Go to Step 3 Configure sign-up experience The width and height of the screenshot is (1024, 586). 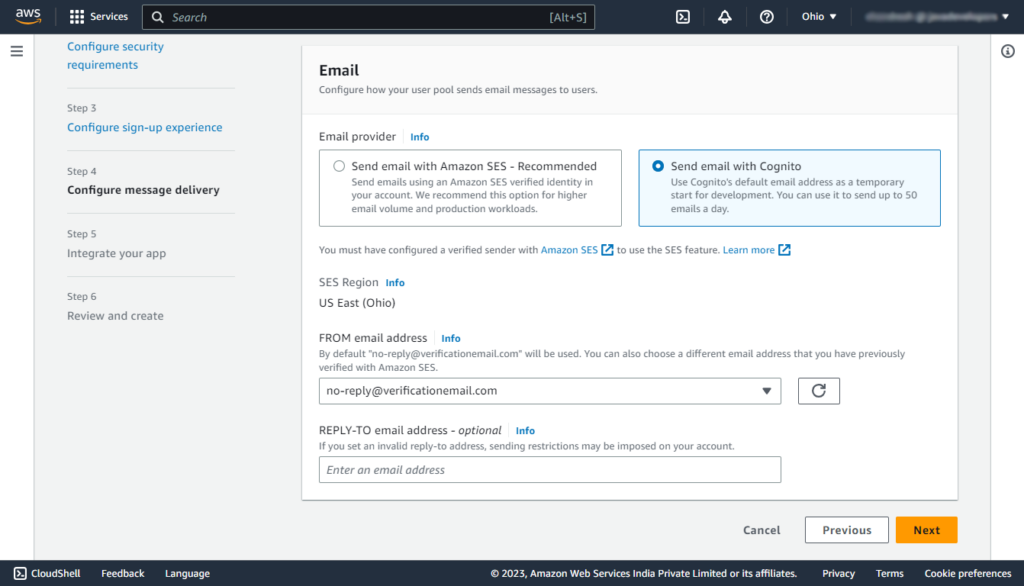143,127
